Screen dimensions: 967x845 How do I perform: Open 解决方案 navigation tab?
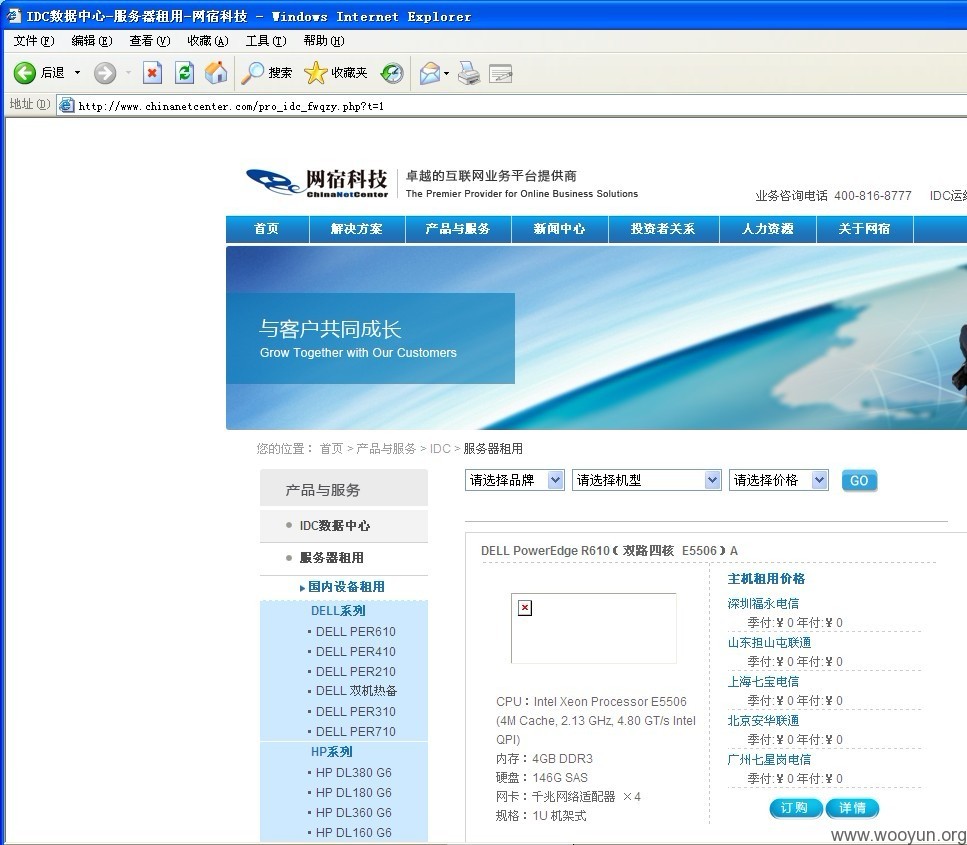pos(356,229)
